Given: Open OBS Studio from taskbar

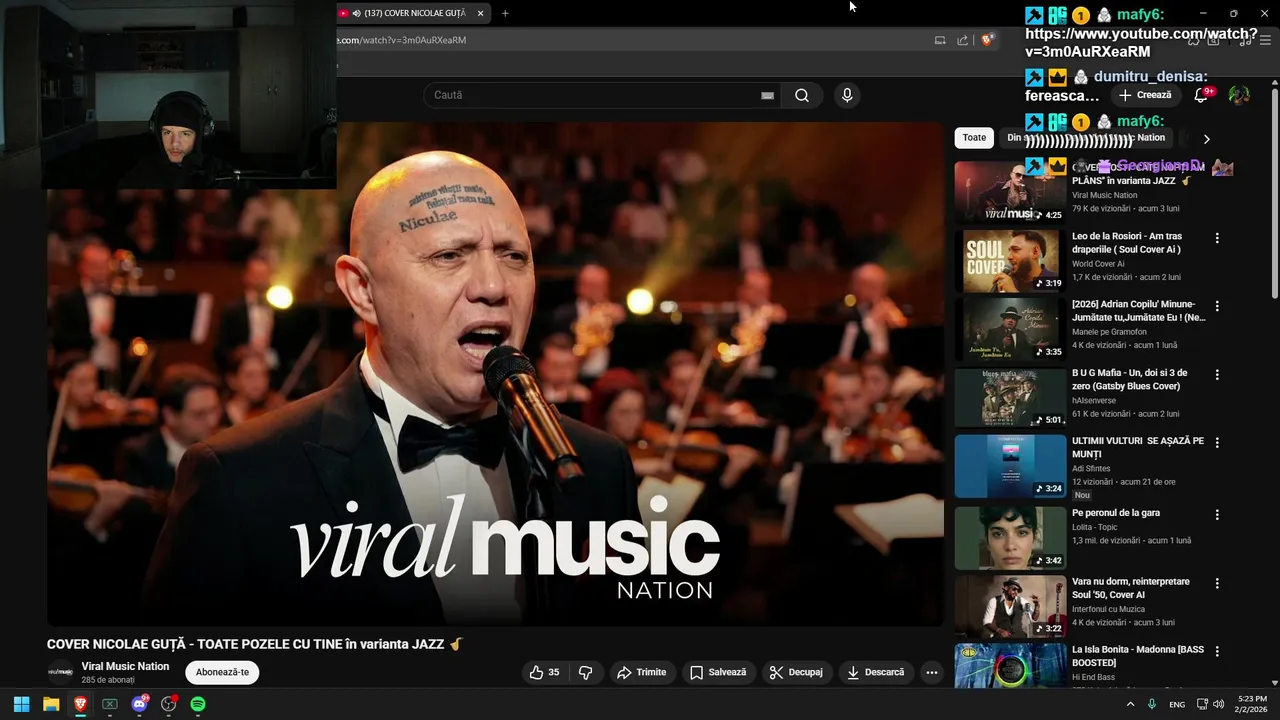Looking at the screenshot, I should point(169,704).
